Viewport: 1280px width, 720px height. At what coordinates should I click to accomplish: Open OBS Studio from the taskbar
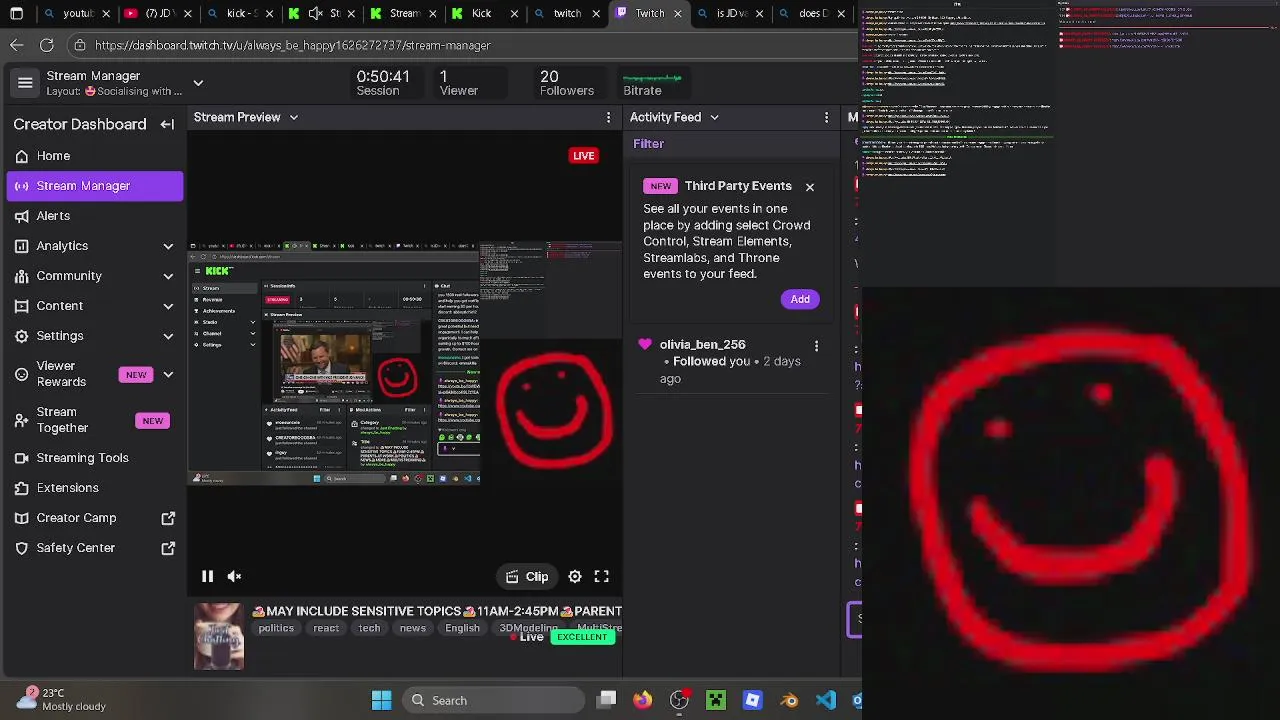[679, 701]
